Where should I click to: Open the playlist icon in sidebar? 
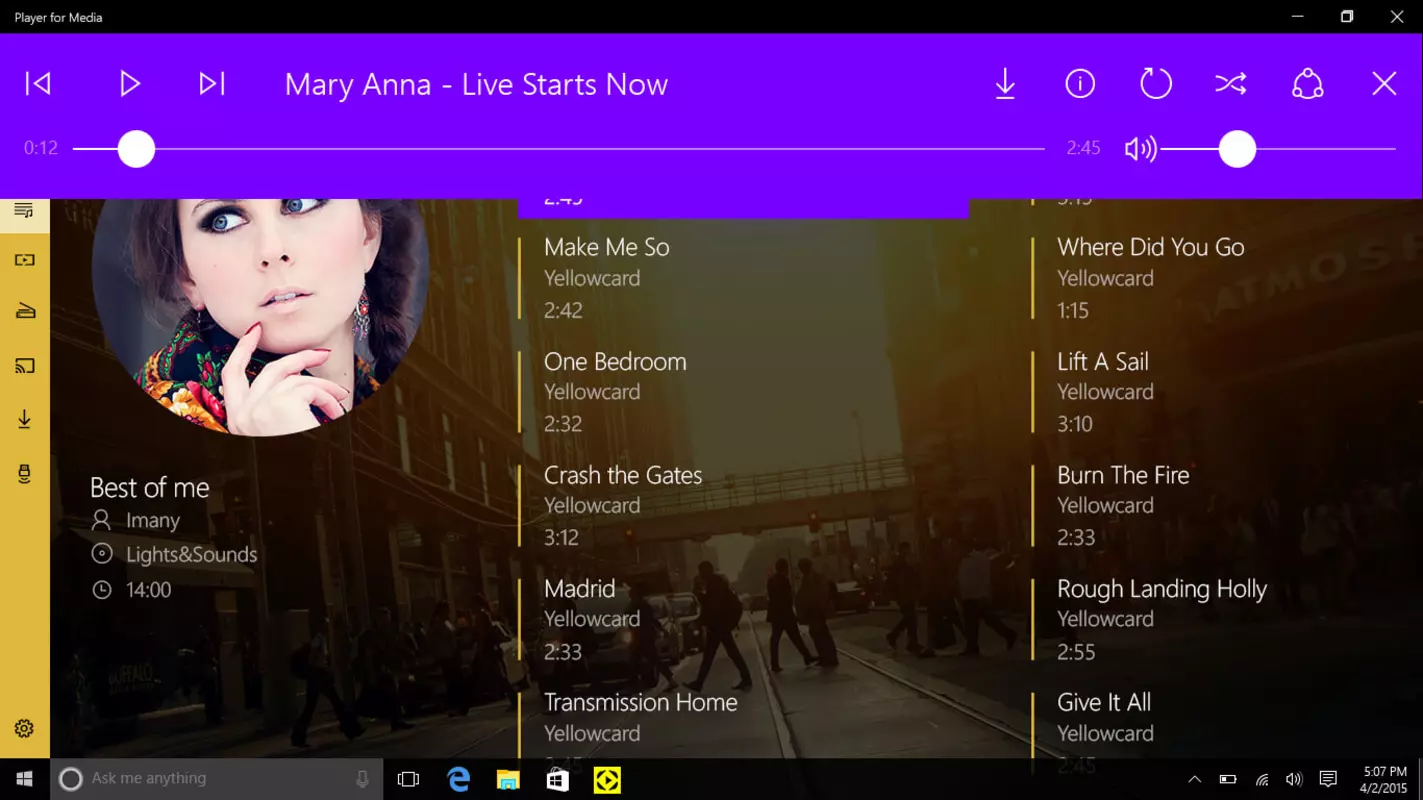24,210
